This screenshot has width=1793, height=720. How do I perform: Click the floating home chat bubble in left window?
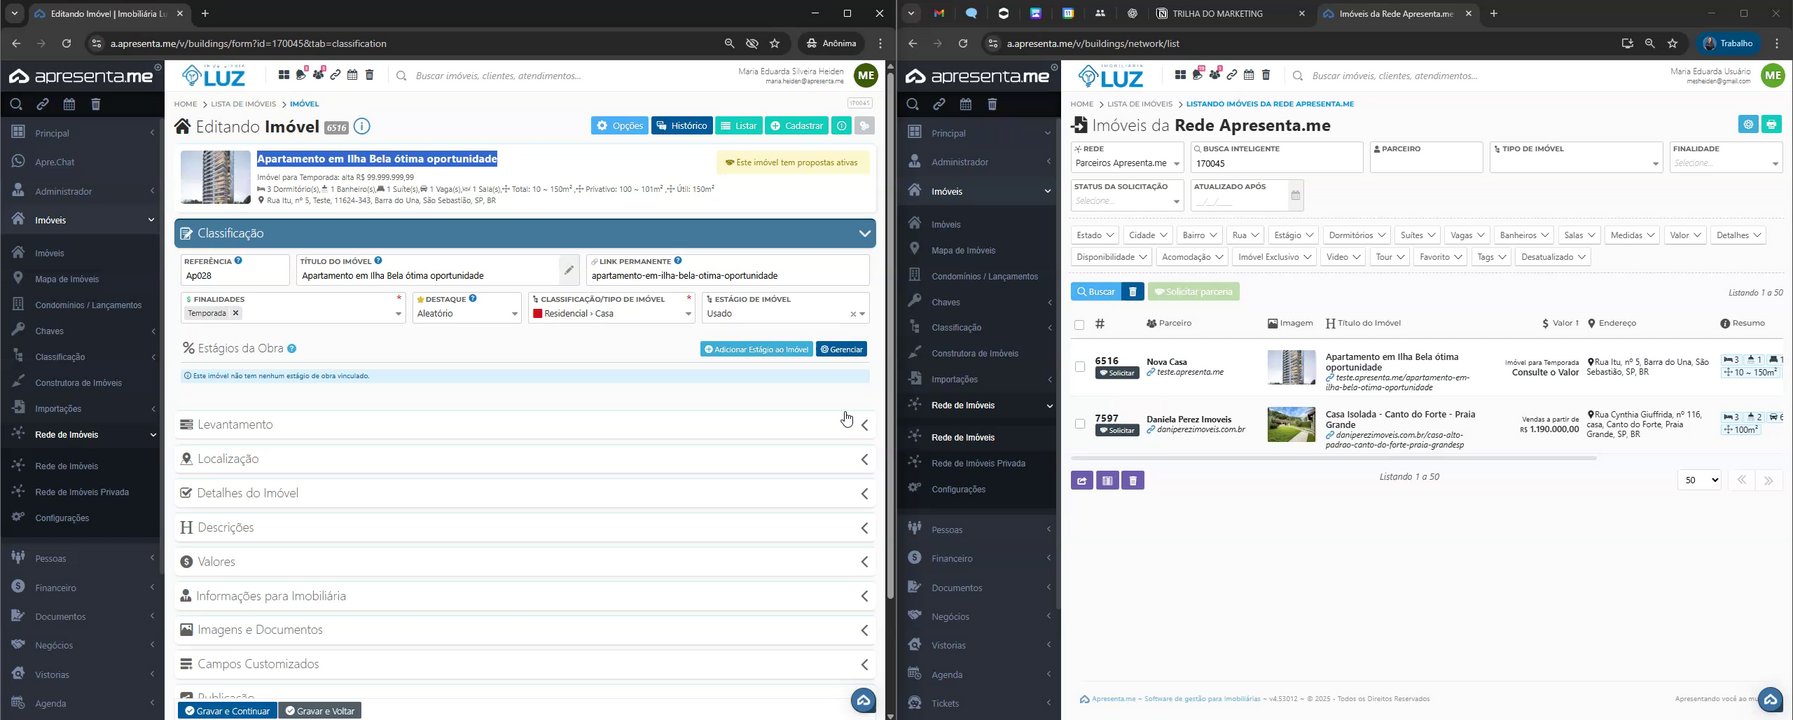[864, 700]
